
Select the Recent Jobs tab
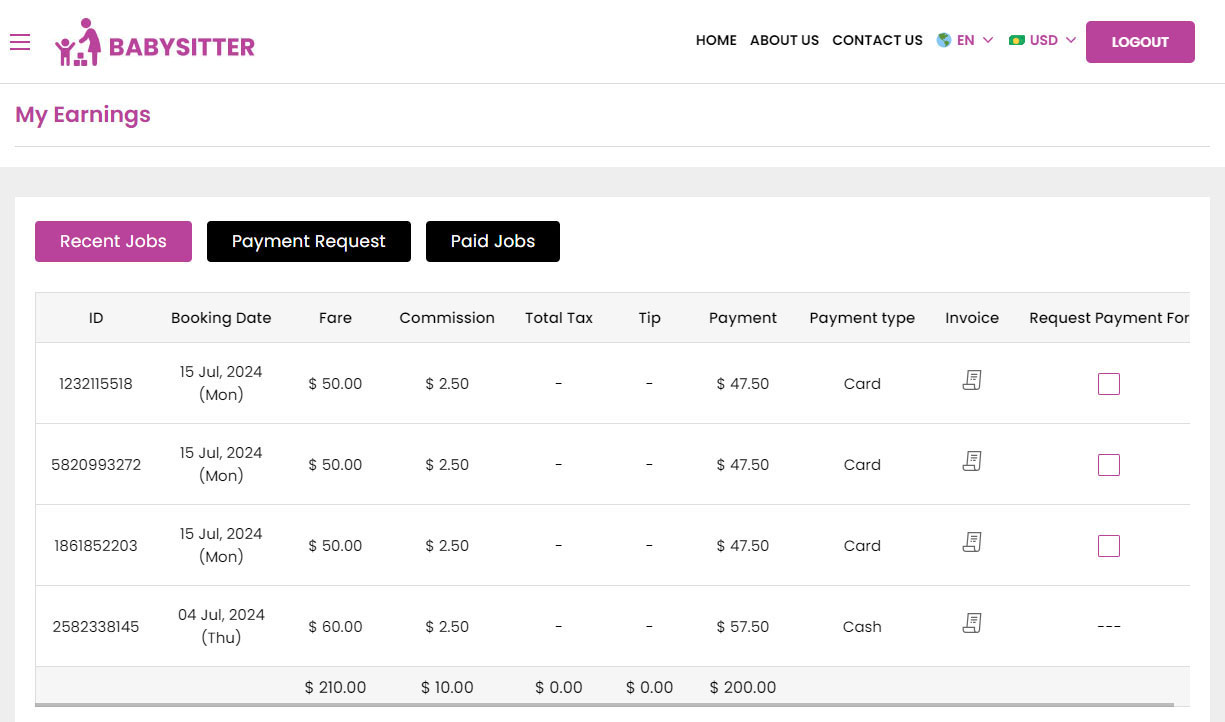pyautogui.click(x=113, y=242)
